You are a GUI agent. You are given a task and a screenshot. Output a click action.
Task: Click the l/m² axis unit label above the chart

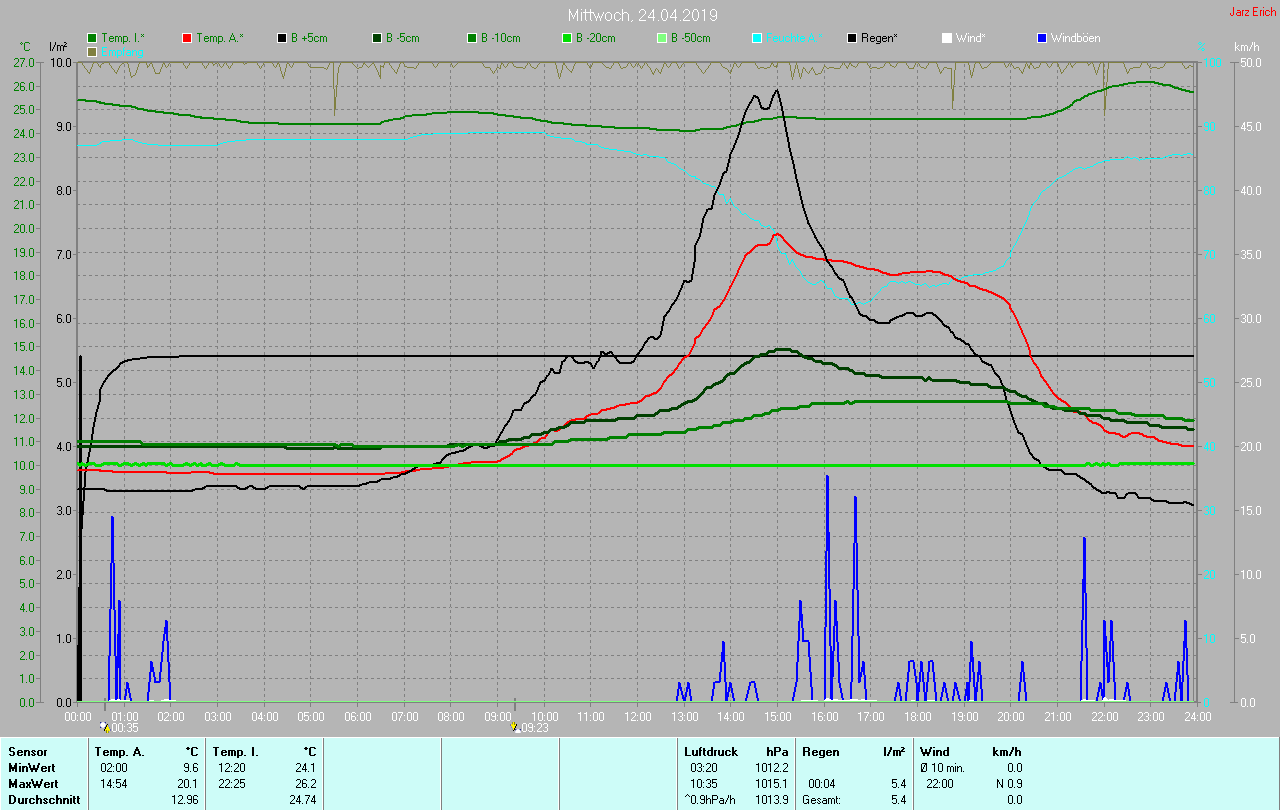58,47
